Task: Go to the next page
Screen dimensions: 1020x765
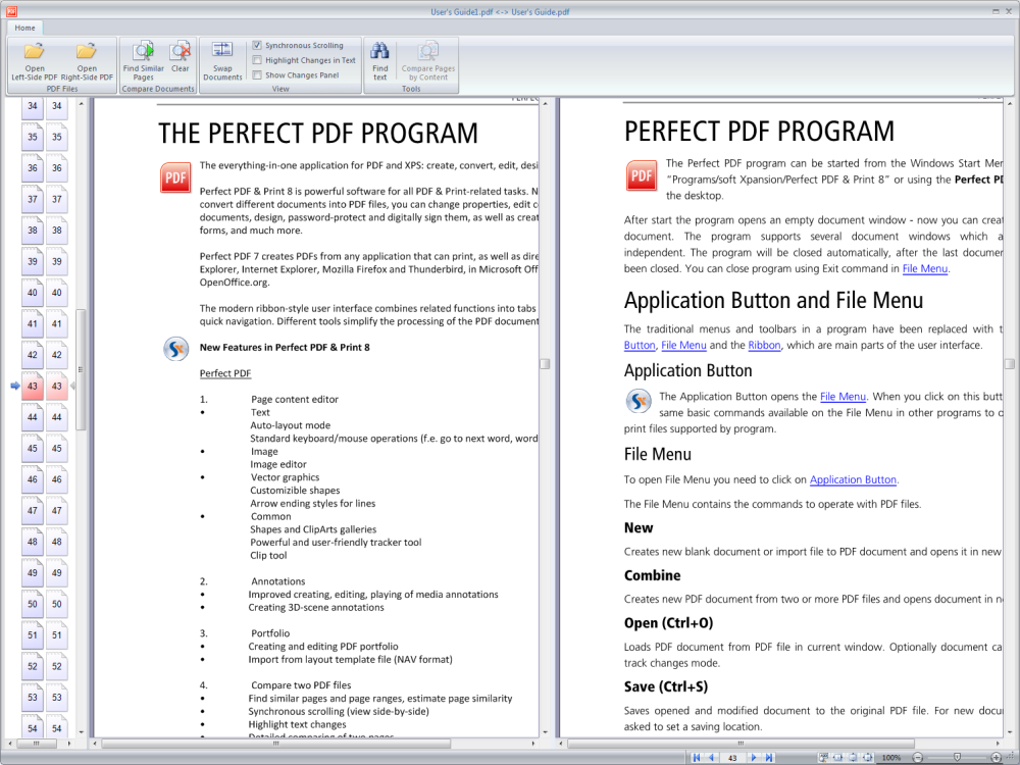Action: [x=754, y=757]
